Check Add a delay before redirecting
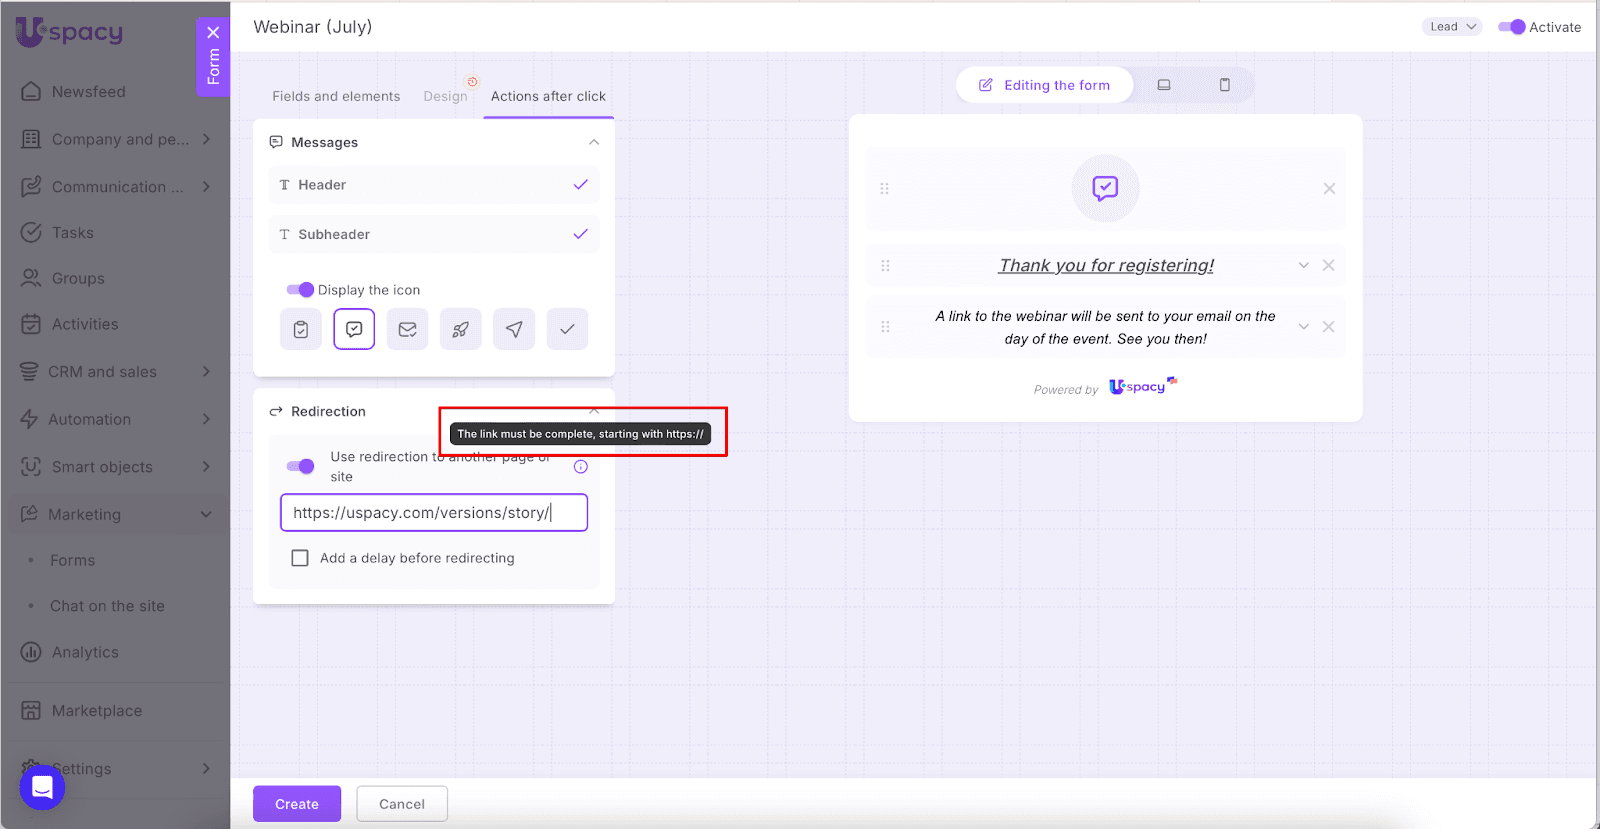 tap(300, 558)
